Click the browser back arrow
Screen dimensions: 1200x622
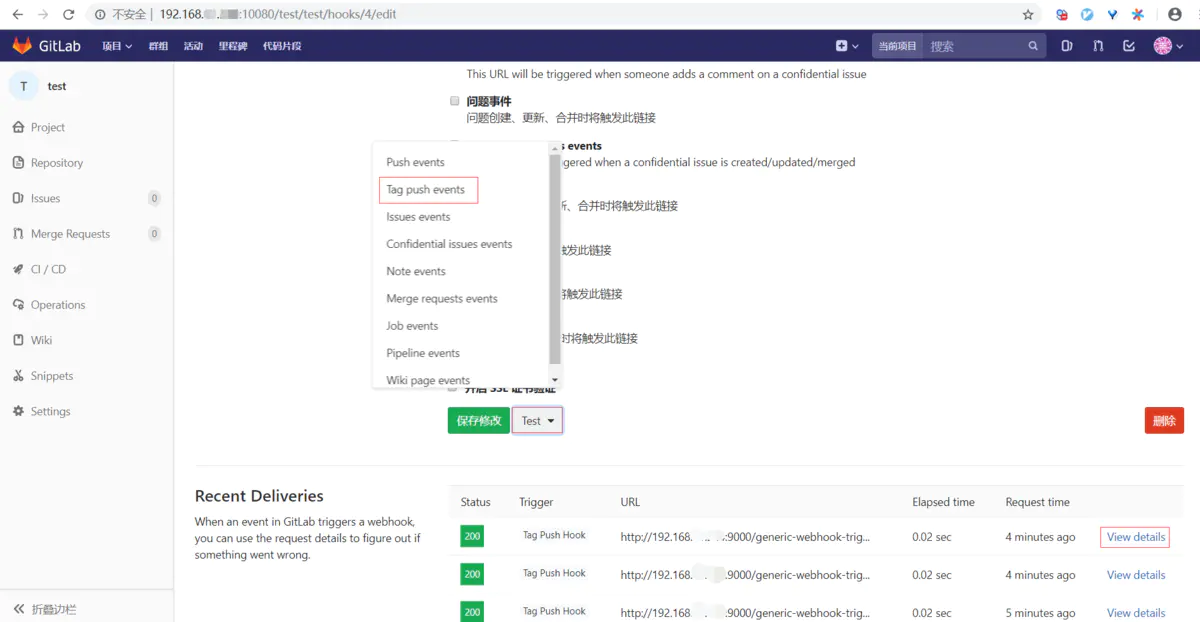17,15
